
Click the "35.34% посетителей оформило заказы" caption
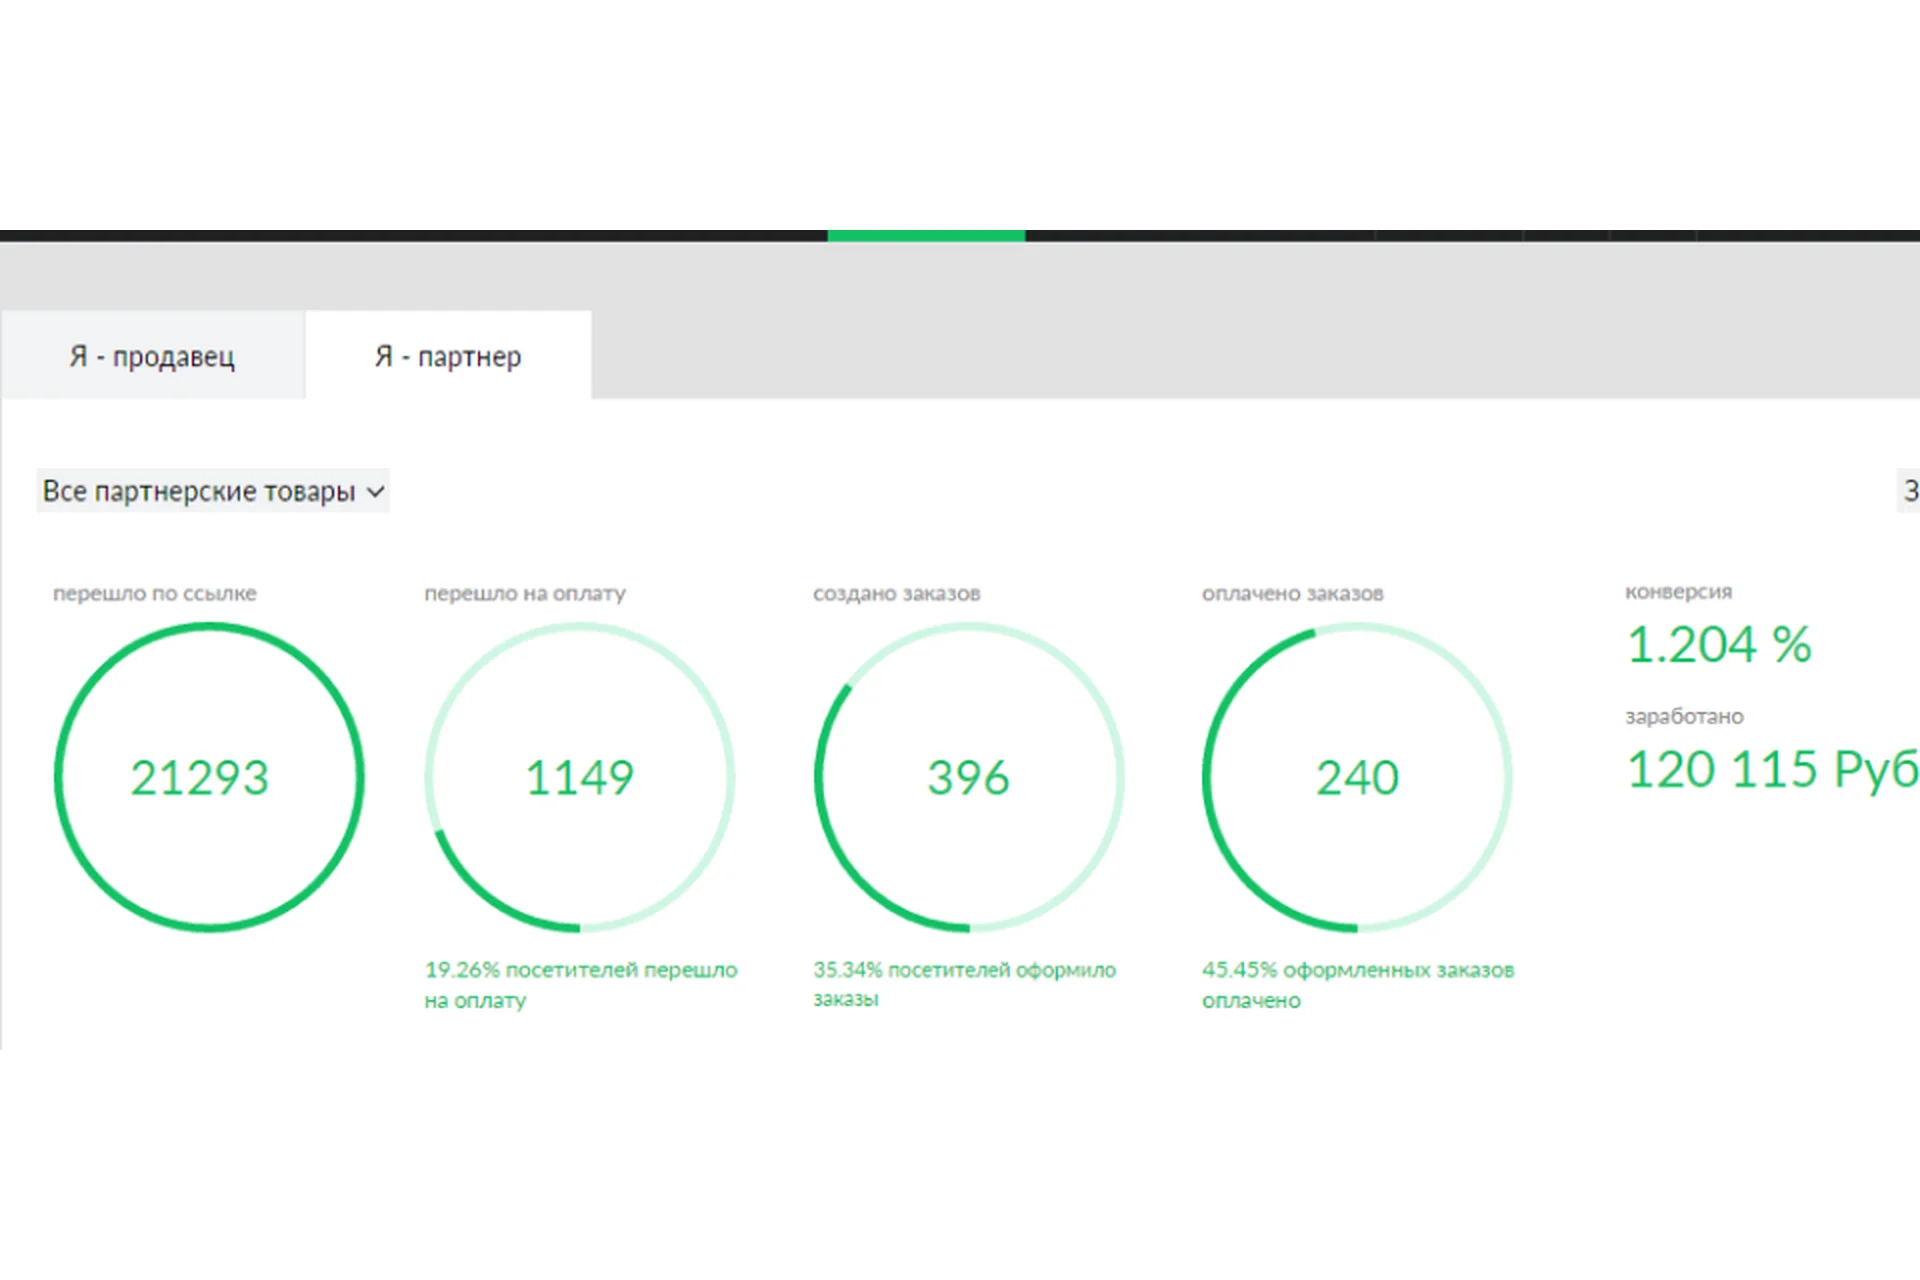coord(964,984)
